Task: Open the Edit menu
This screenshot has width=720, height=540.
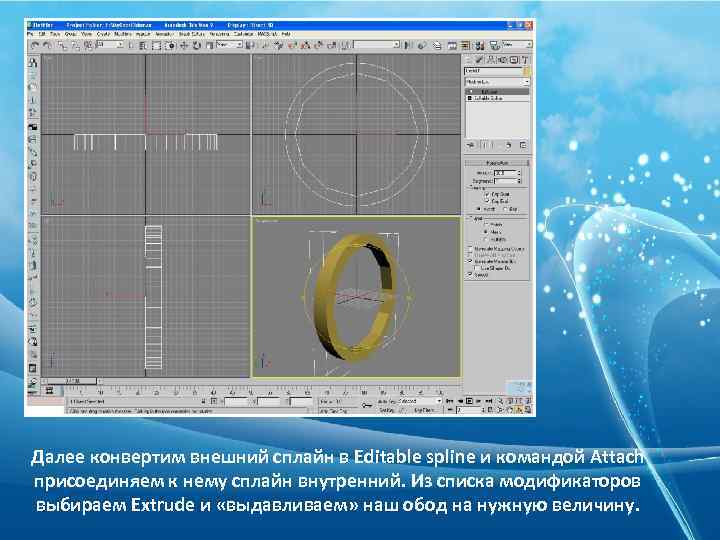Action: tap(42, 34)
